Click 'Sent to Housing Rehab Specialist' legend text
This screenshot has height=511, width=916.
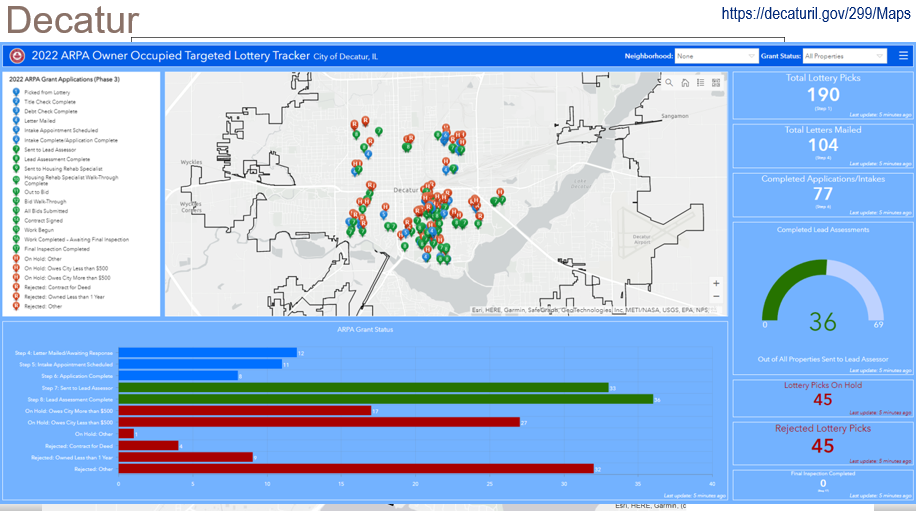63,169
